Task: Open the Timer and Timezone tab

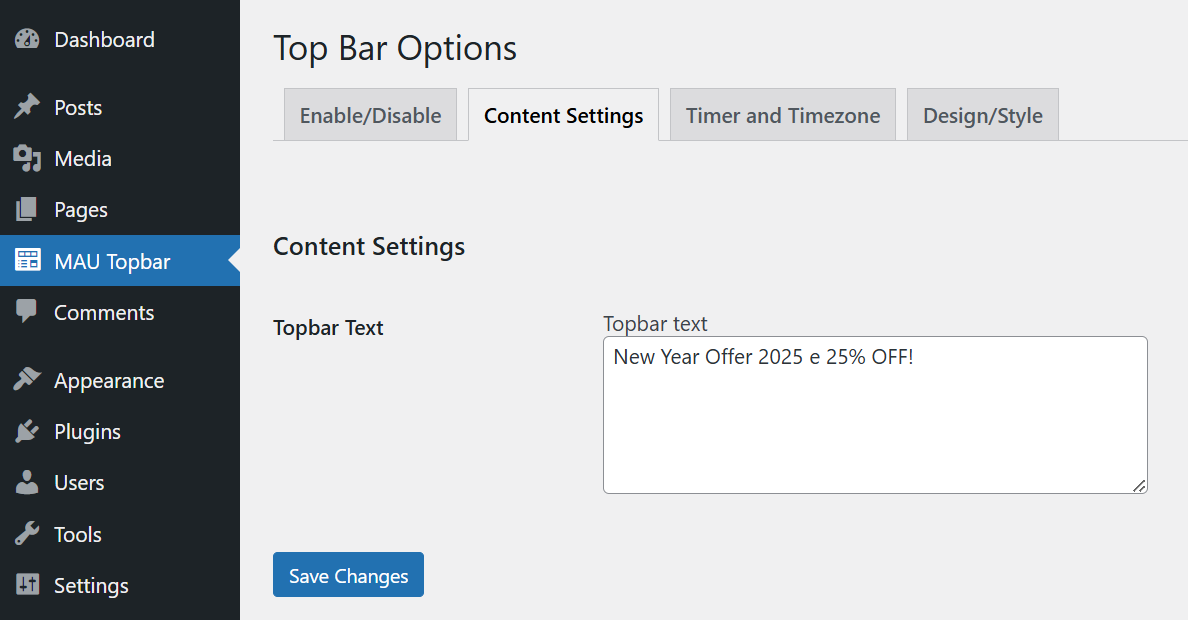Action: coord(783,116)
